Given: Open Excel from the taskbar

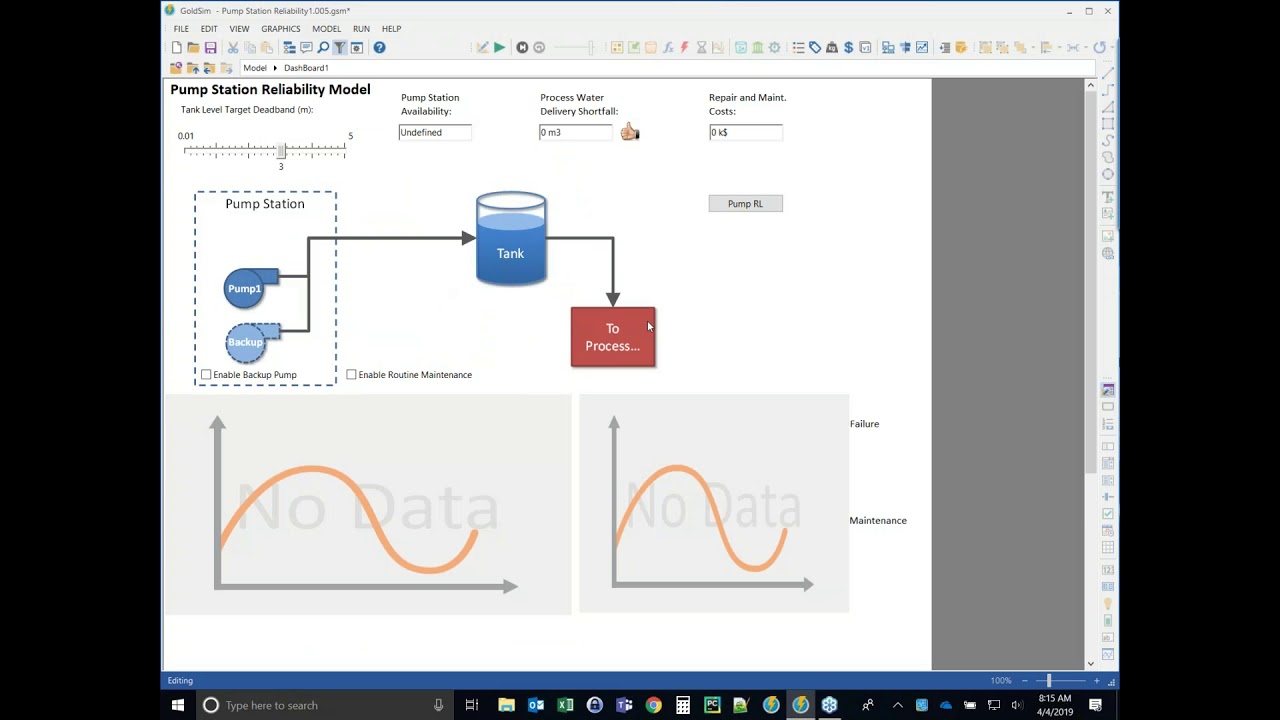Looking at the screenshot, I should tap(565, 705).
